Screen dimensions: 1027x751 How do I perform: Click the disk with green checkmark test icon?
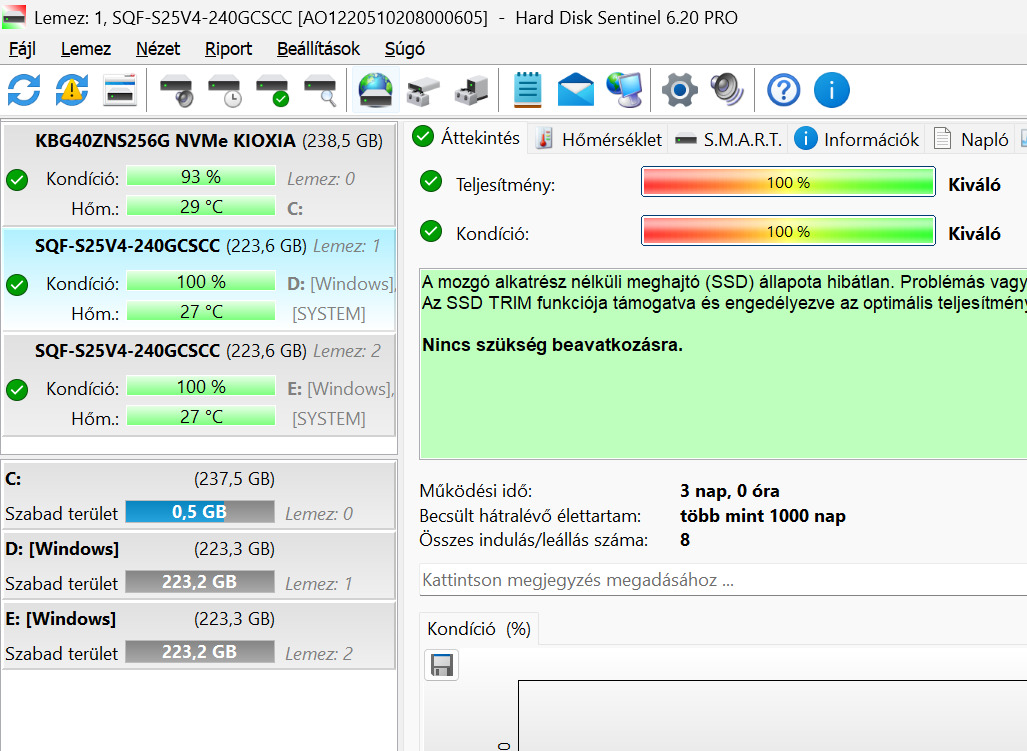point(272,90)
